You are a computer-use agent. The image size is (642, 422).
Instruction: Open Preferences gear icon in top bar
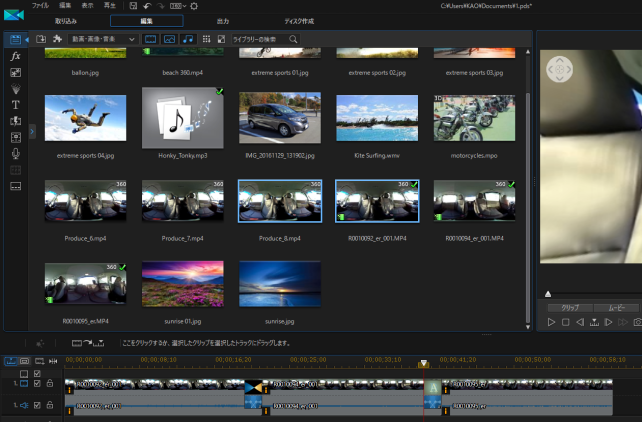(193, 6)
